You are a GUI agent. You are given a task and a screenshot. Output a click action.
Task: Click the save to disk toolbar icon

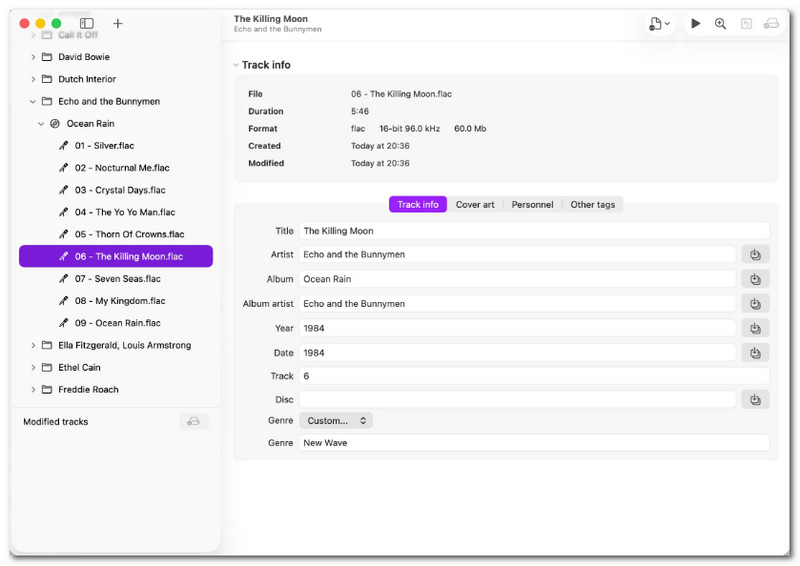(771, 23)
